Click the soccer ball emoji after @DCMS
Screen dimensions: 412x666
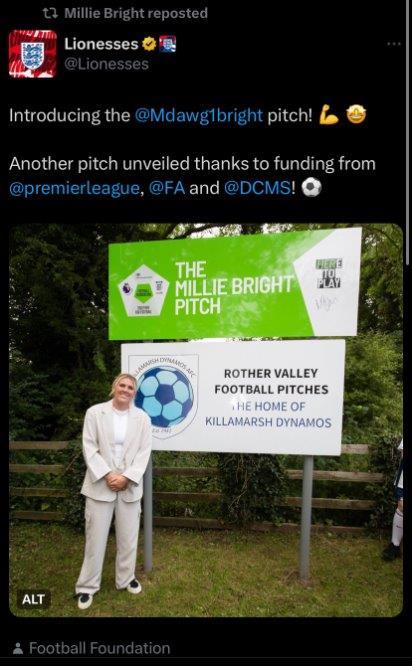(x=311, y=187)
